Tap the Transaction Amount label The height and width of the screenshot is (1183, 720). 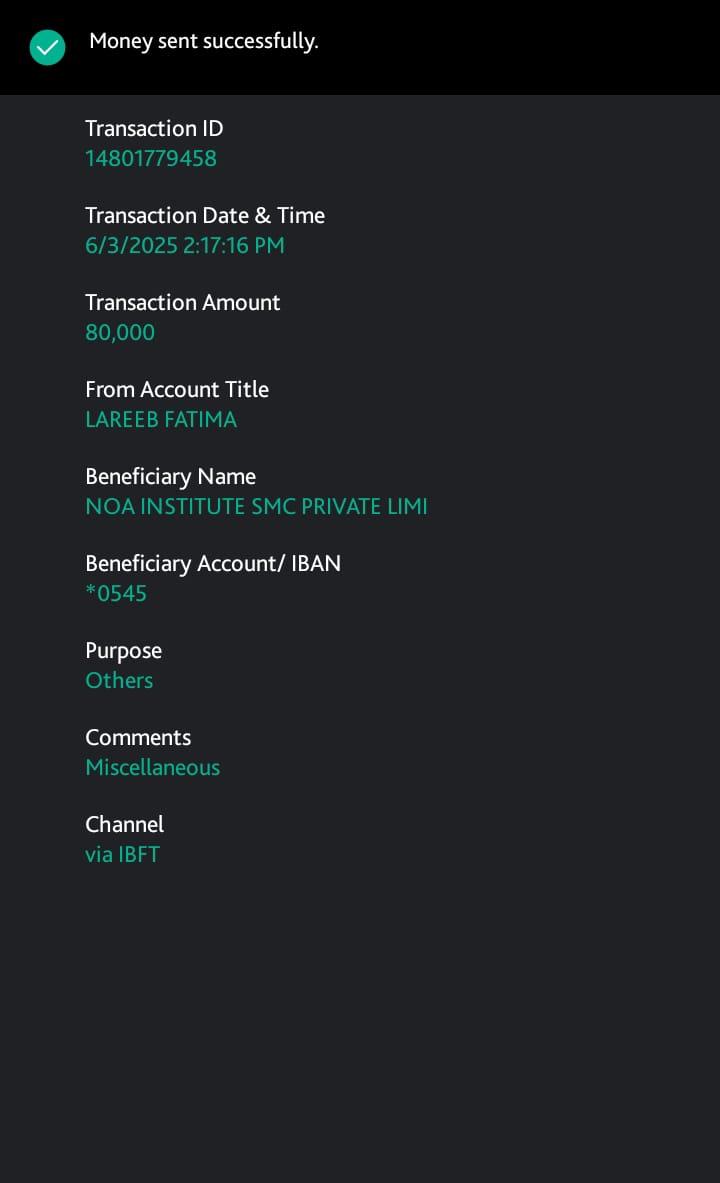tap(183, 303)
